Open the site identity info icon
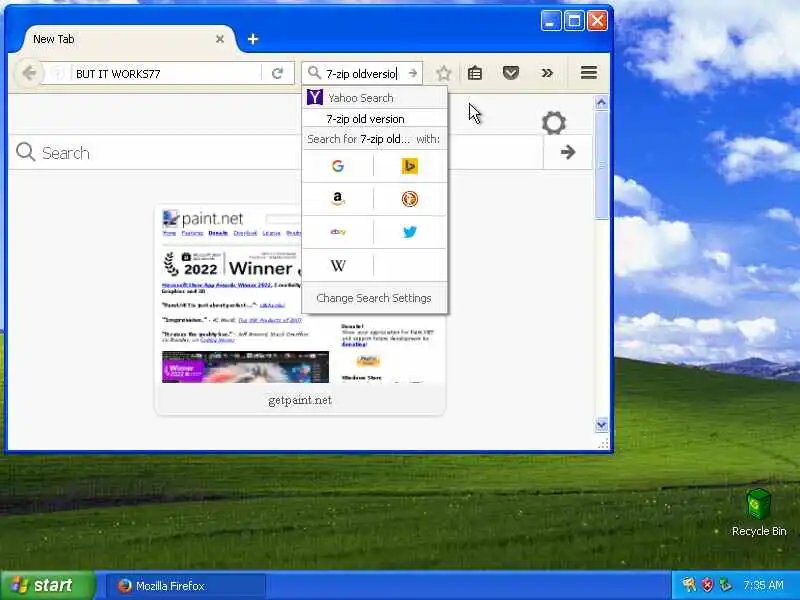The image size is (800, 600). [58, 73]
